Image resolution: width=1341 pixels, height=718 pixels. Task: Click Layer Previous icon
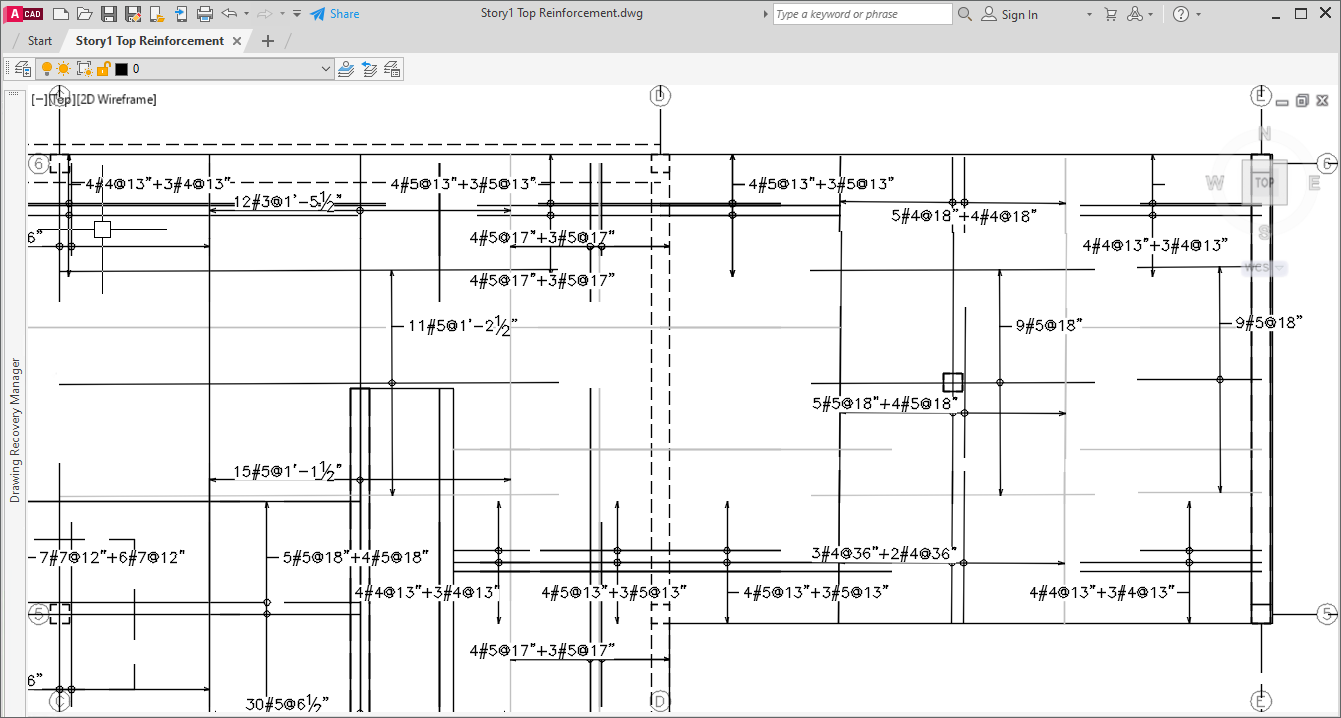click(369, 69)
